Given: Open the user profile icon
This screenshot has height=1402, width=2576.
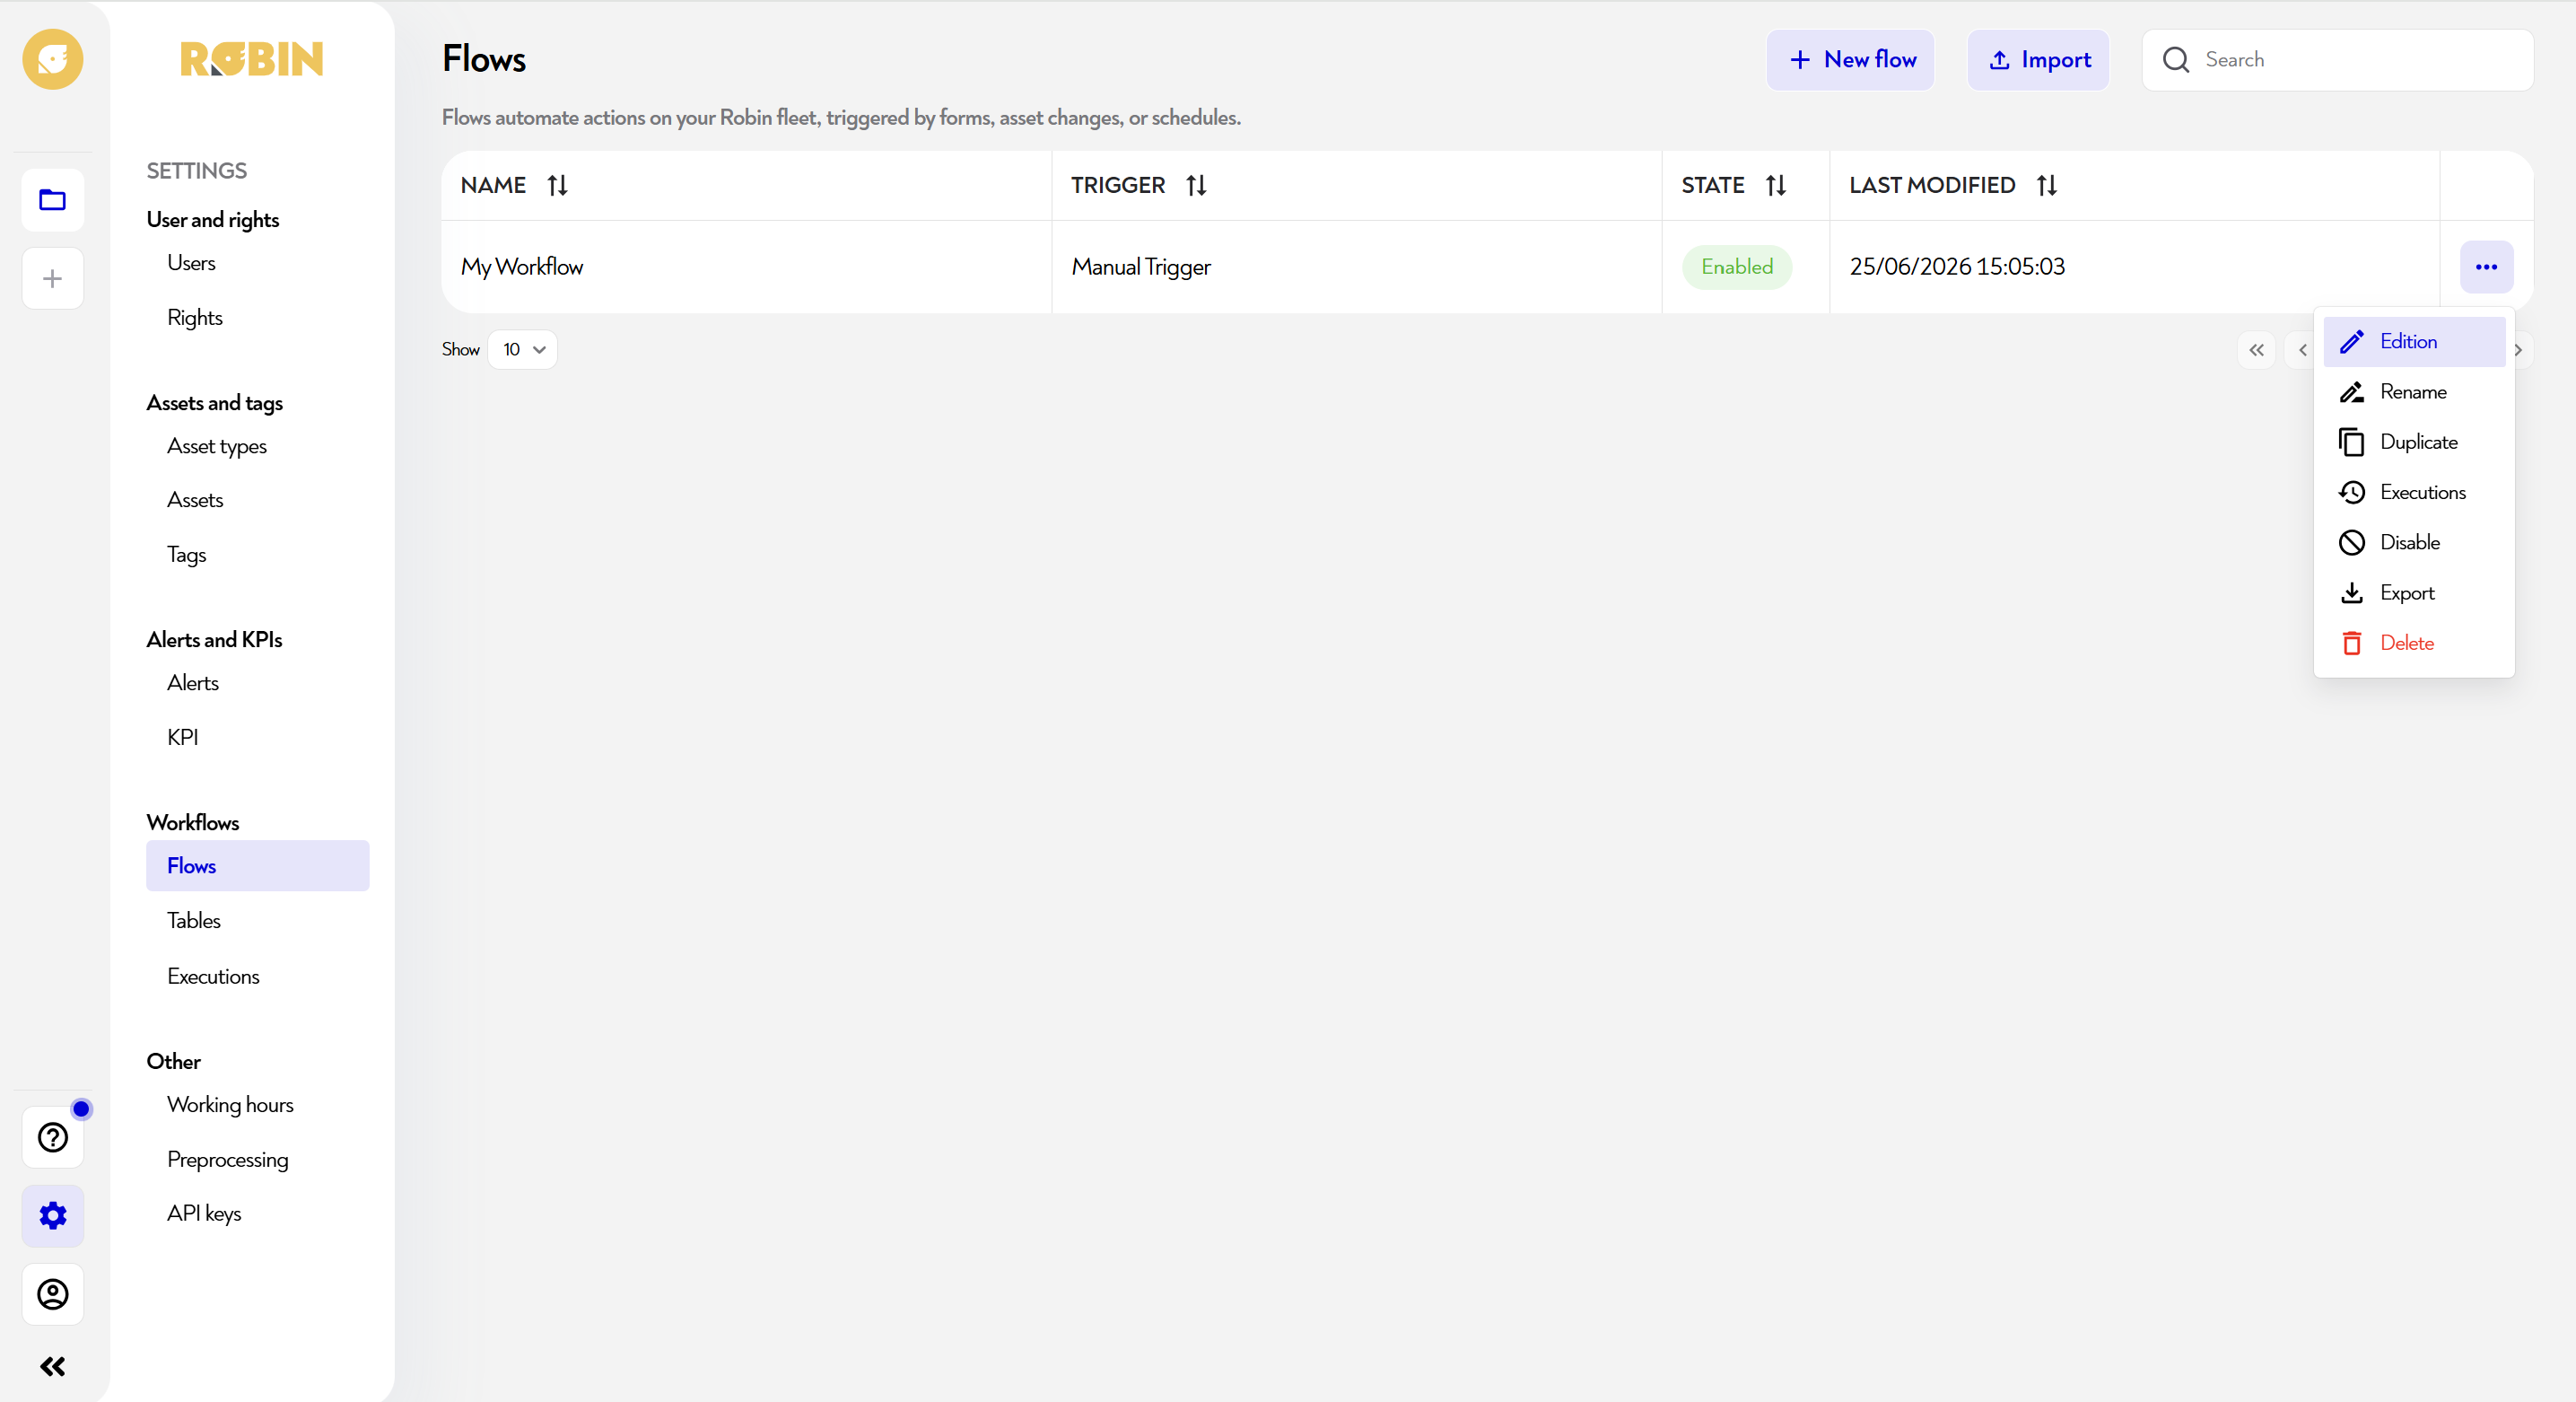Looking at the screenshot, I should click(52, 1294).
